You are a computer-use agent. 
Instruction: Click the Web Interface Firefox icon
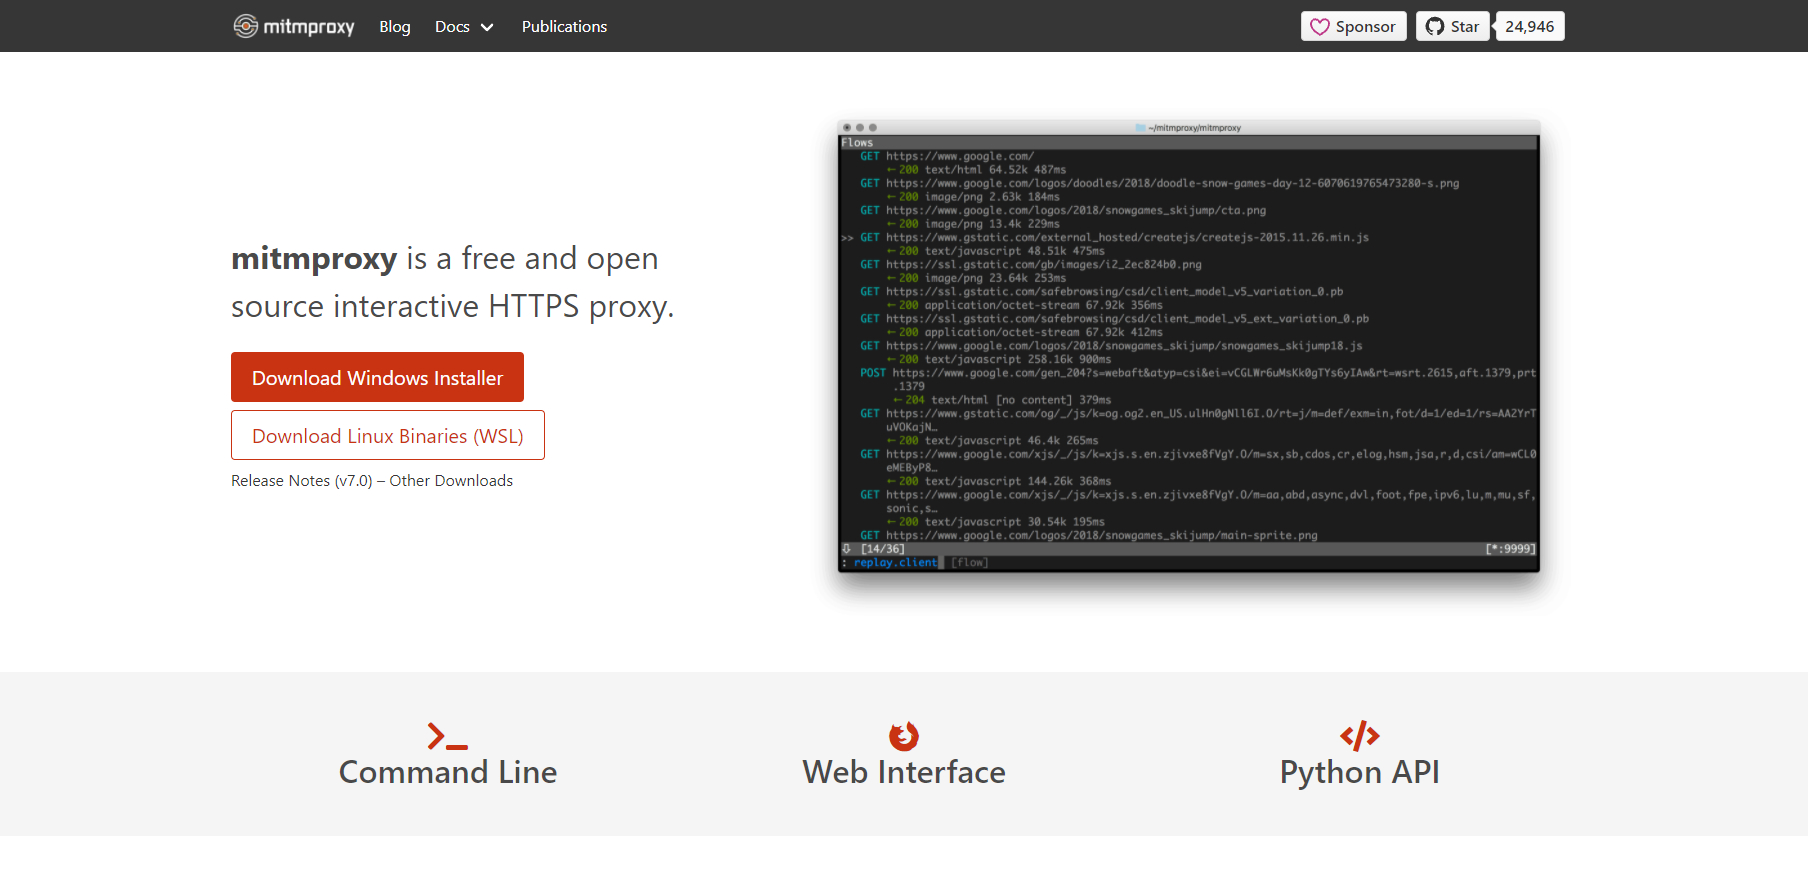904,736
